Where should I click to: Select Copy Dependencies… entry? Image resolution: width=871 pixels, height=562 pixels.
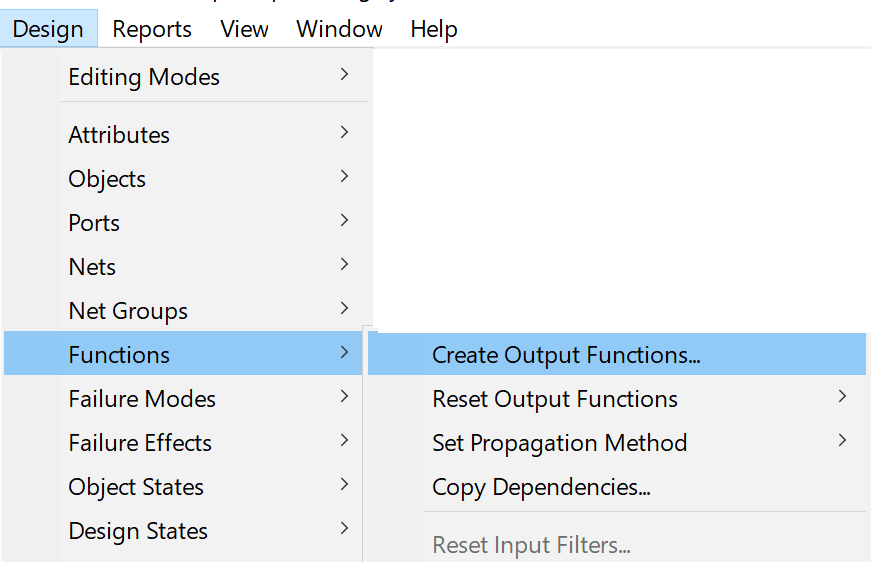click(541, 487)
